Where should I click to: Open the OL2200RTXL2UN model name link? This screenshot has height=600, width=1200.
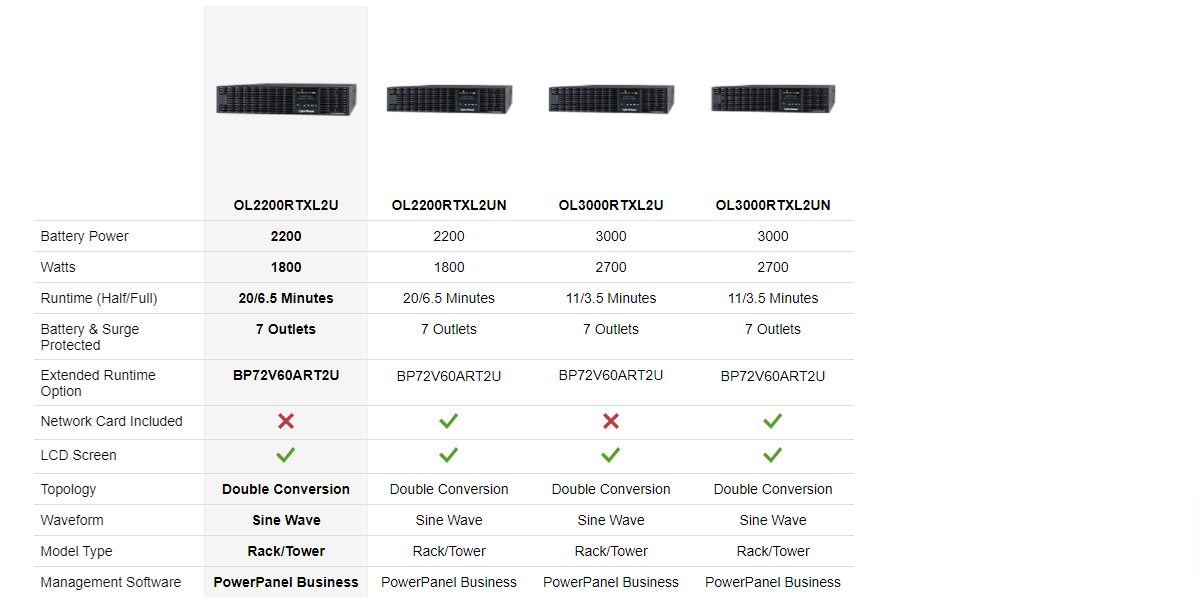(x=449, y=205)
